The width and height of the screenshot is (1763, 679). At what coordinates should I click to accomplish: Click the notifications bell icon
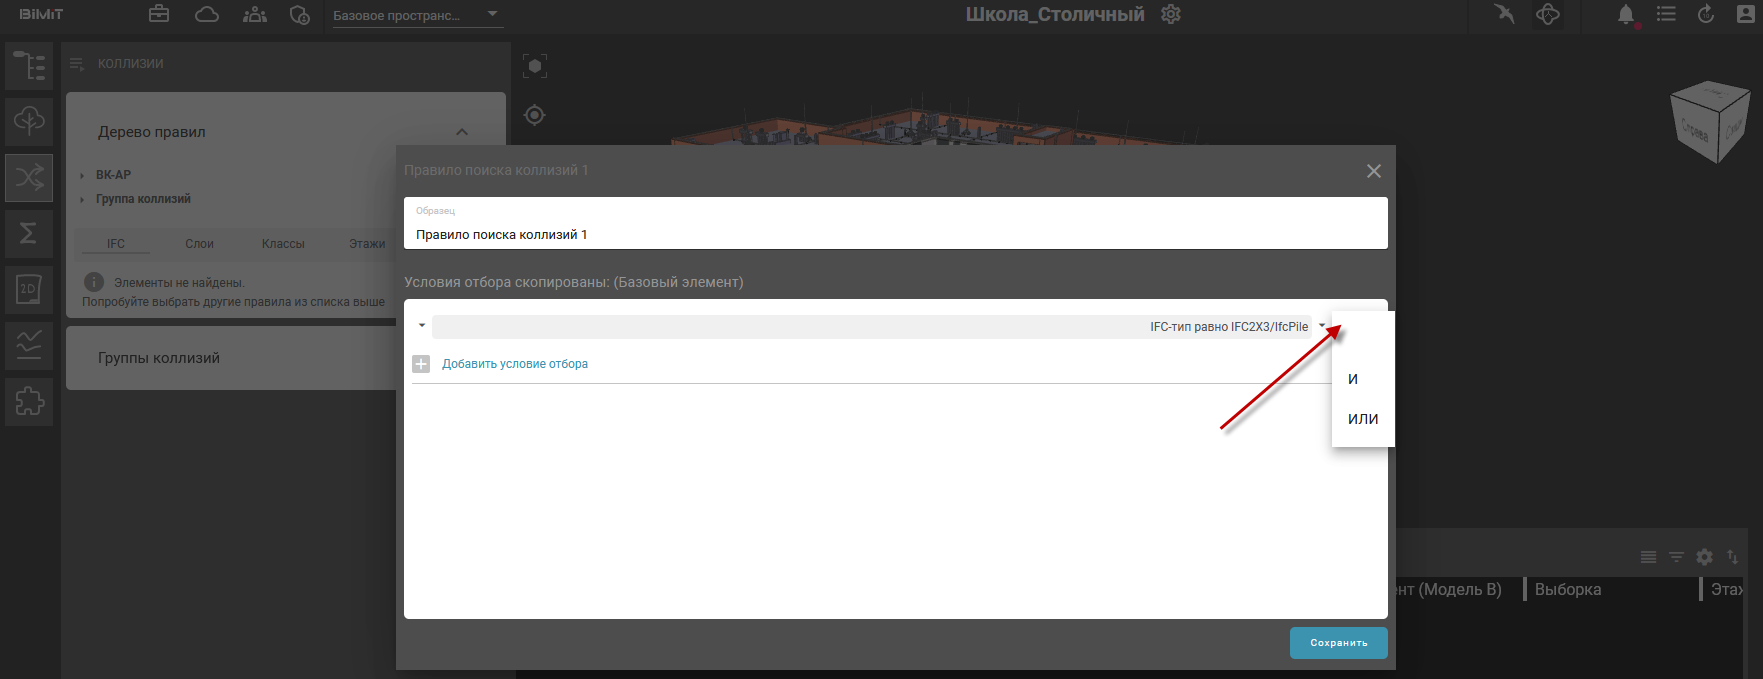(x=1626, y=15)
